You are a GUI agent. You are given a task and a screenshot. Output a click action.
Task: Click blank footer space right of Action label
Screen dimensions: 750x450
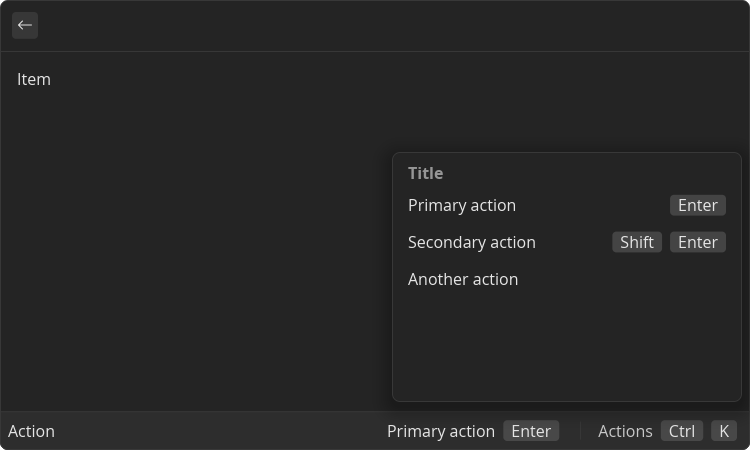pos(218,431)
